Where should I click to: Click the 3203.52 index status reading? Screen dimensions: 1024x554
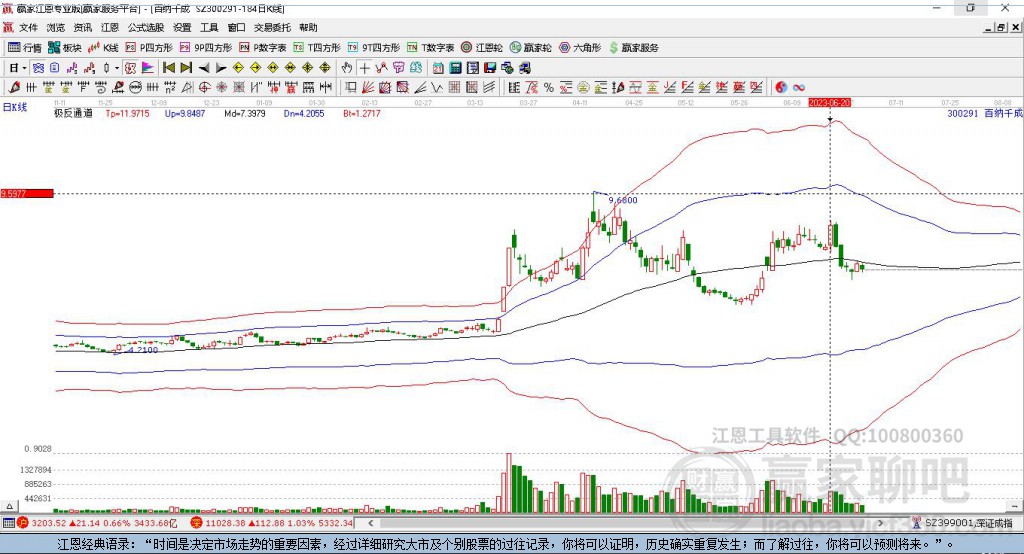pos(49,523)
